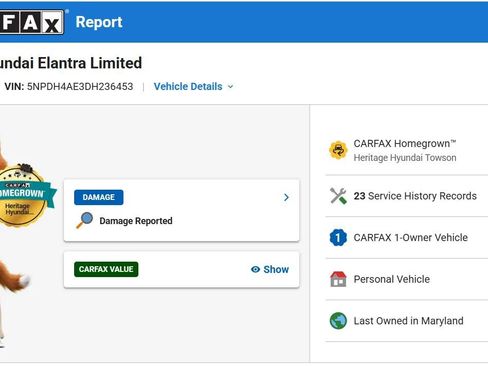Click the magnifying glass damage icon
The image size is (488, 366).
84,220
